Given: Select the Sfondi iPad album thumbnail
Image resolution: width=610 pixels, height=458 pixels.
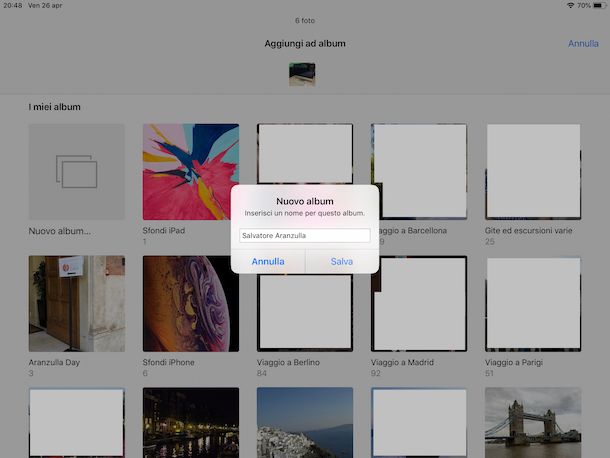Looking at the screenshot, I should tap(191, 172).
